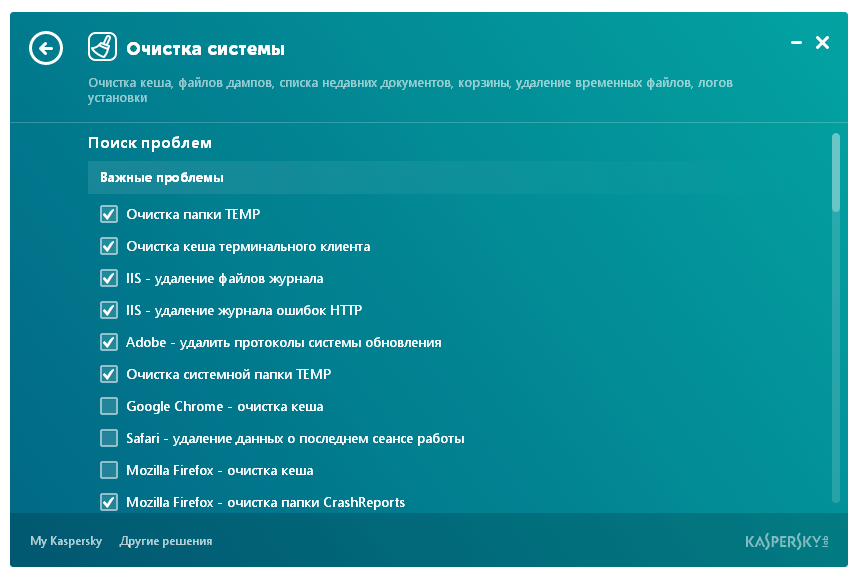The height and width of the screenshot is (579, 857).
Task: Enable Mozilla Firefox cache cleaning
Action: tap(108, 470)
